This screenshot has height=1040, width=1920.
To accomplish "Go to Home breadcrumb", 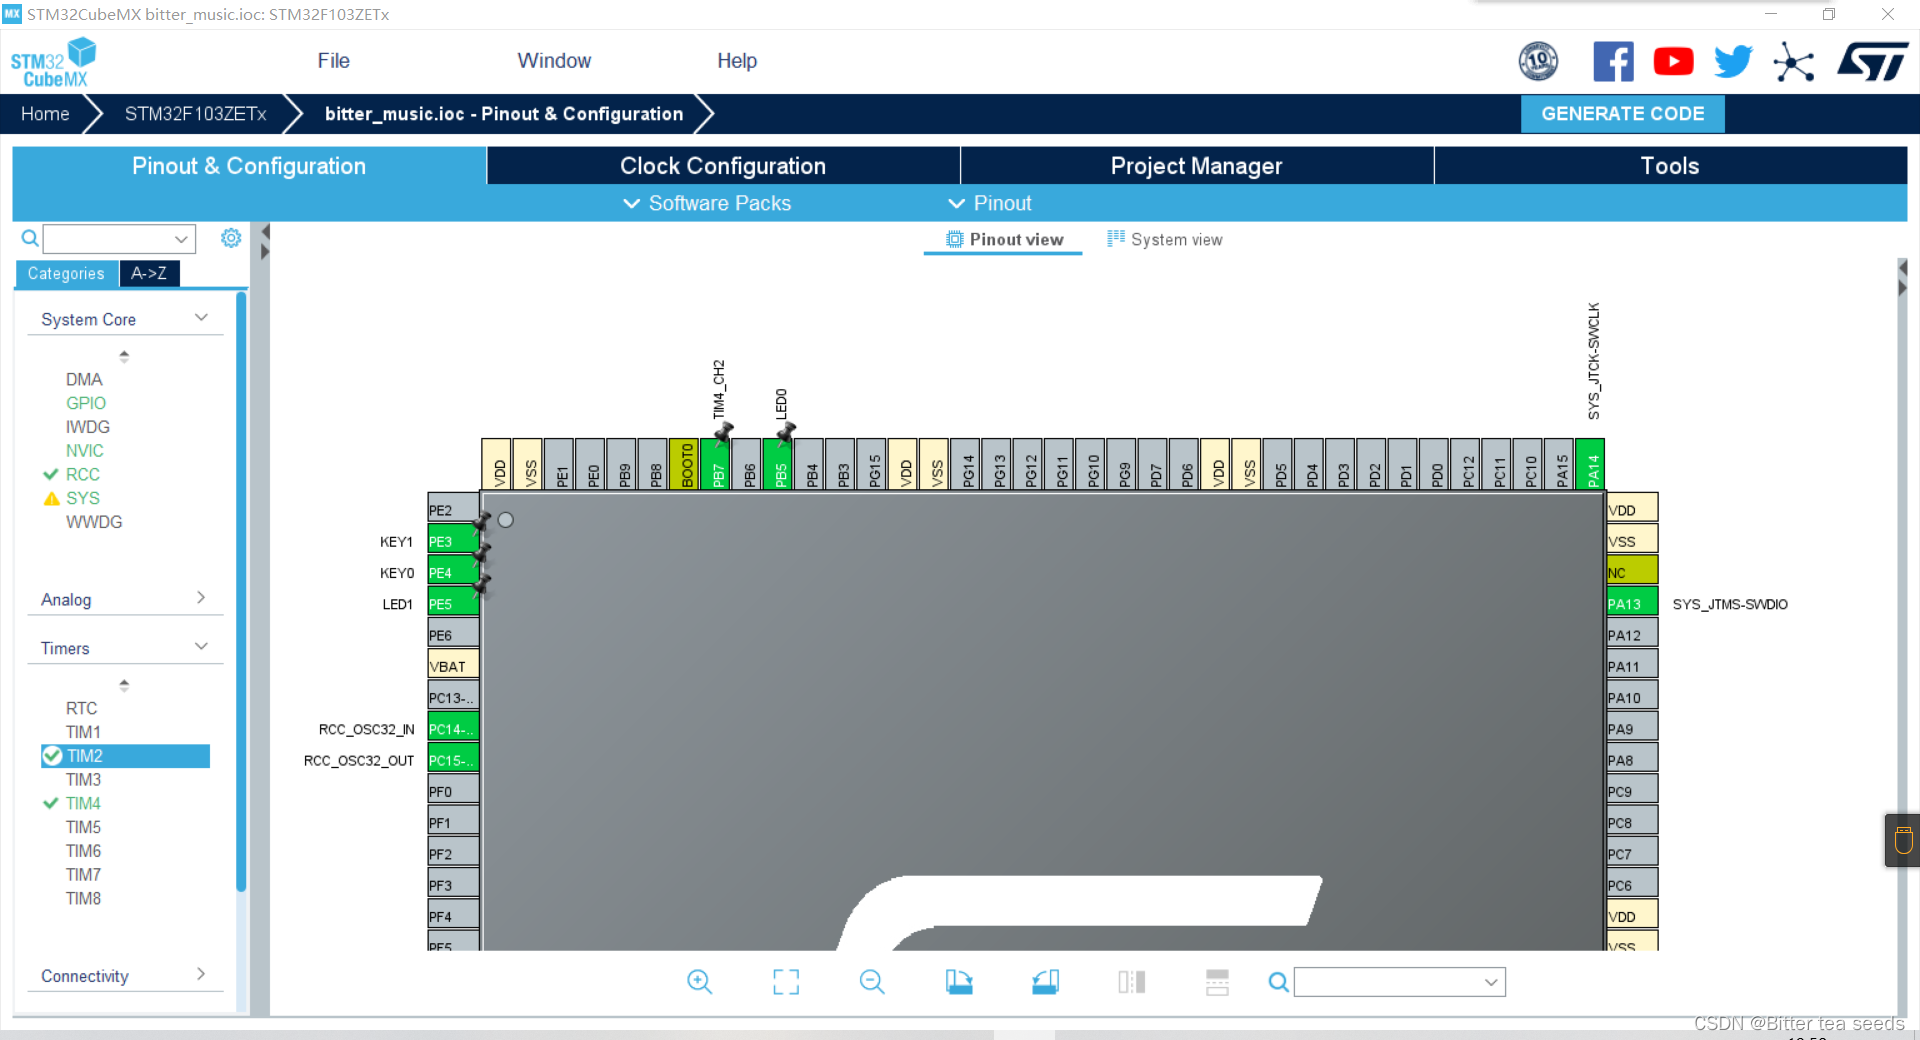I will (x=45, y=114).
